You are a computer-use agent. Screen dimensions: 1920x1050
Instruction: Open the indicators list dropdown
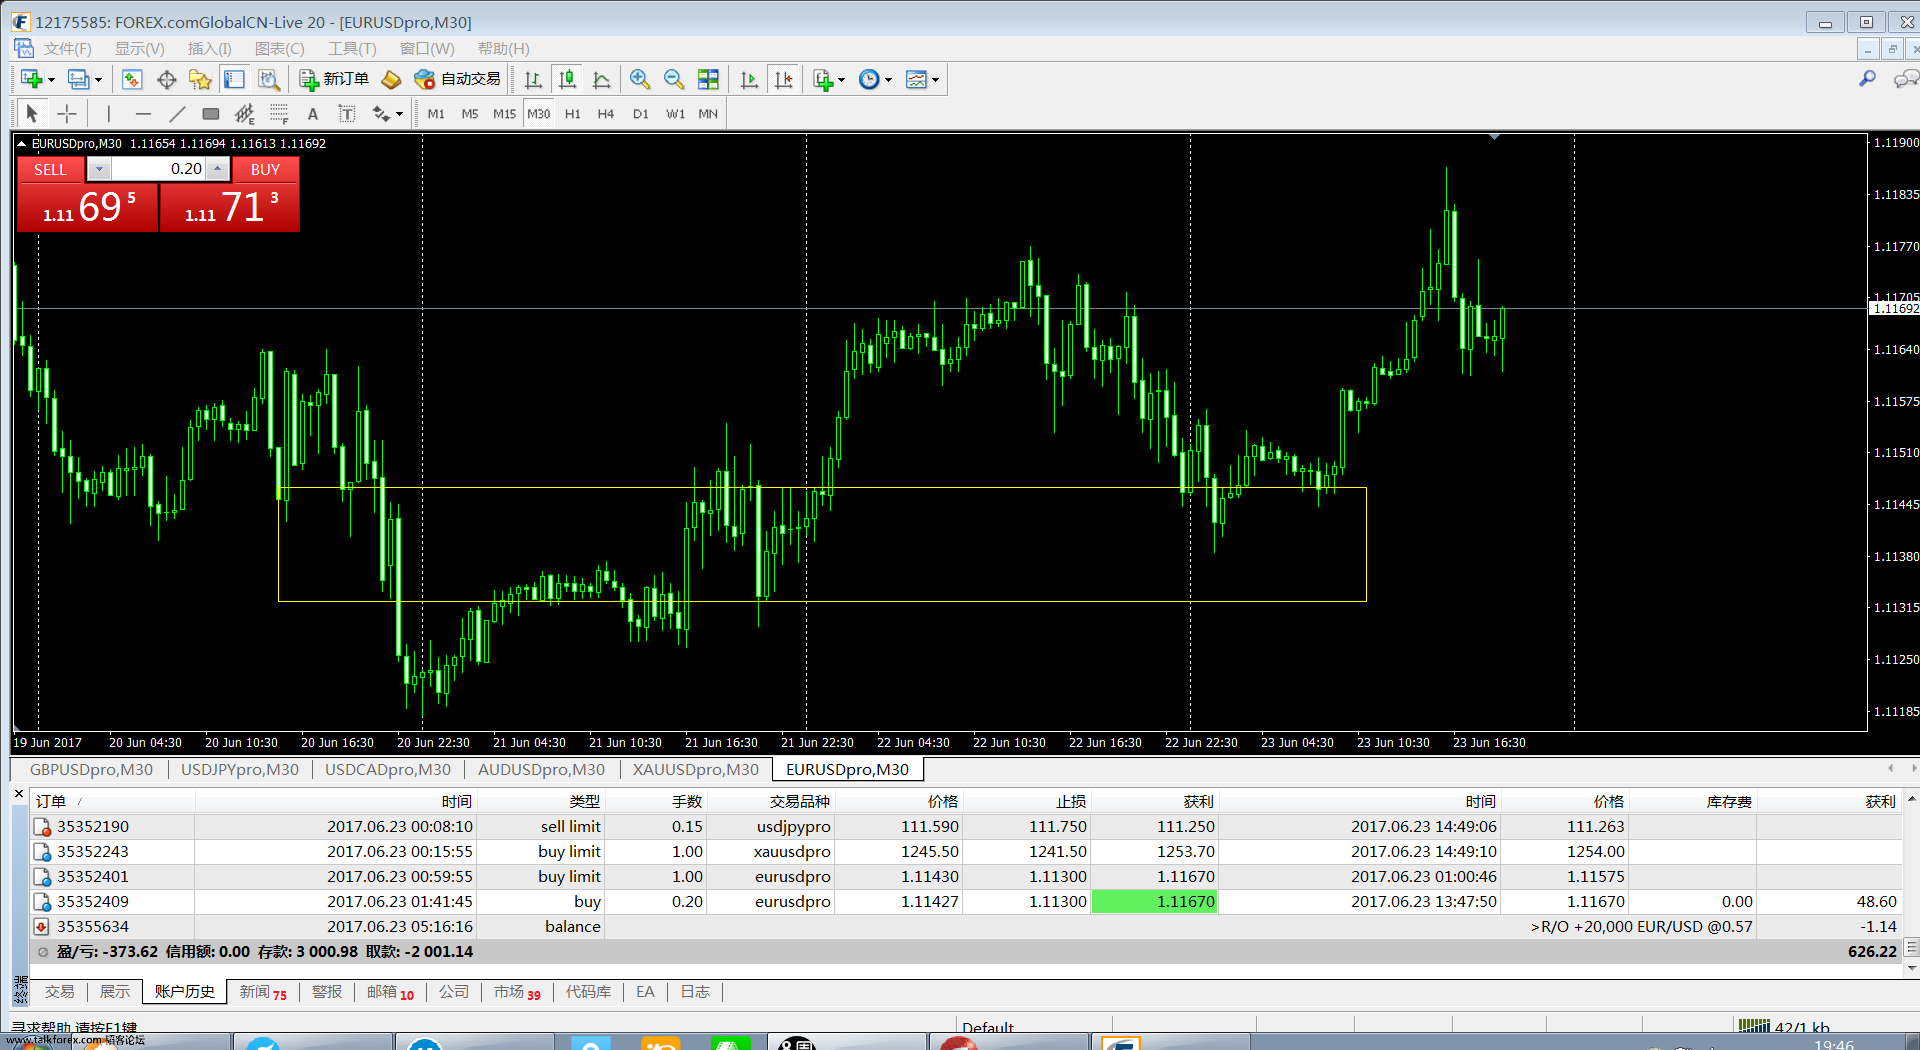(829, 79)
